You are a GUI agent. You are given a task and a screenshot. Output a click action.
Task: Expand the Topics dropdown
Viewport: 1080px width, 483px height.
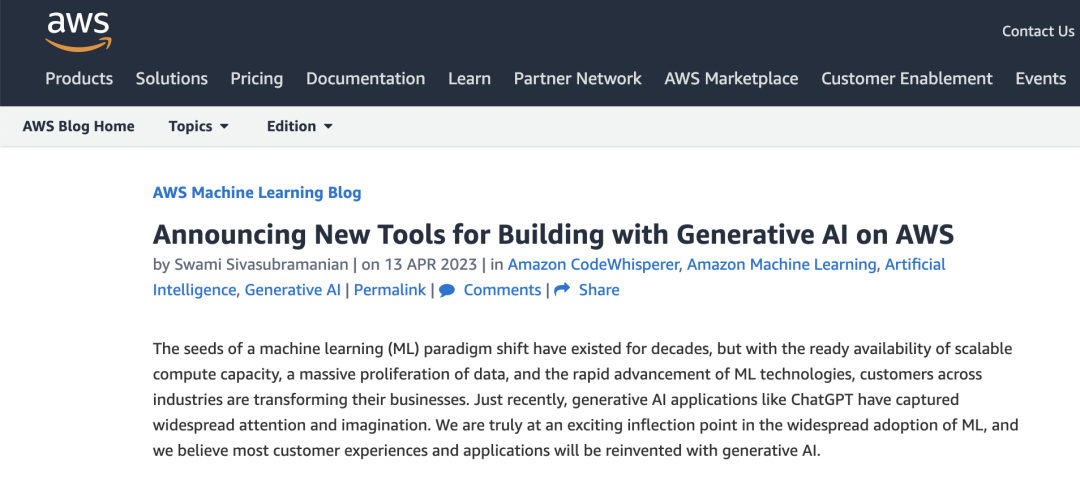198,126
